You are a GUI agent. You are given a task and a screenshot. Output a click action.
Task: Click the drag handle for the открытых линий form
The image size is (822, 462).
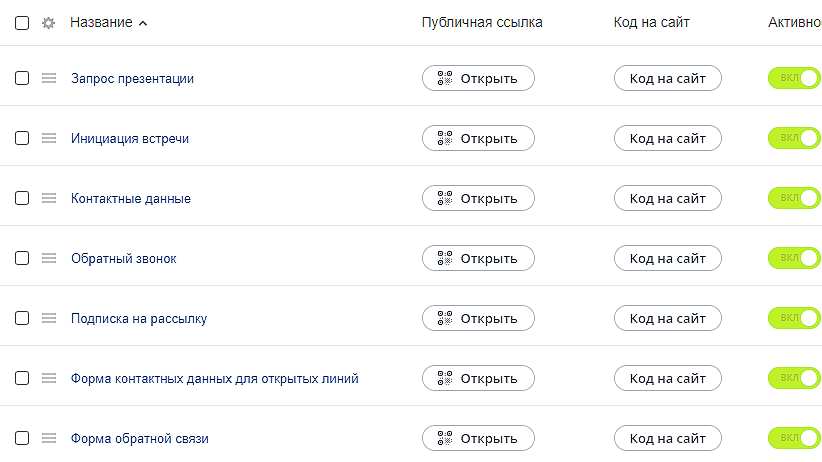click(x=48, y=379)
